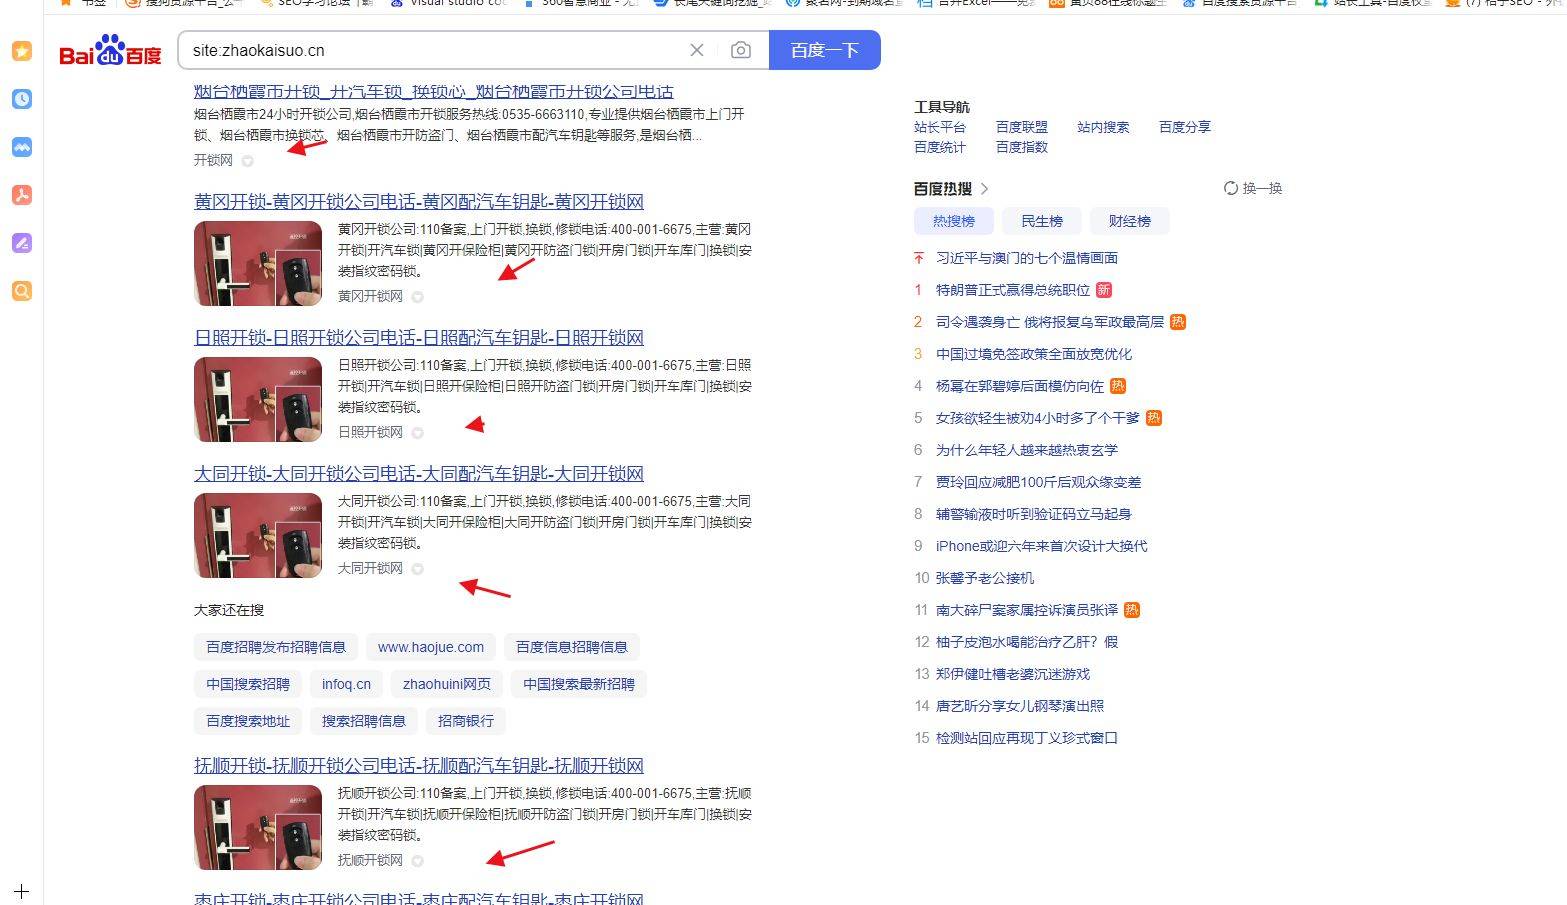This screenshot has width=1567, height=905.
Task: Open 站长平台 in tool navigation
Action: pos(940,127)
